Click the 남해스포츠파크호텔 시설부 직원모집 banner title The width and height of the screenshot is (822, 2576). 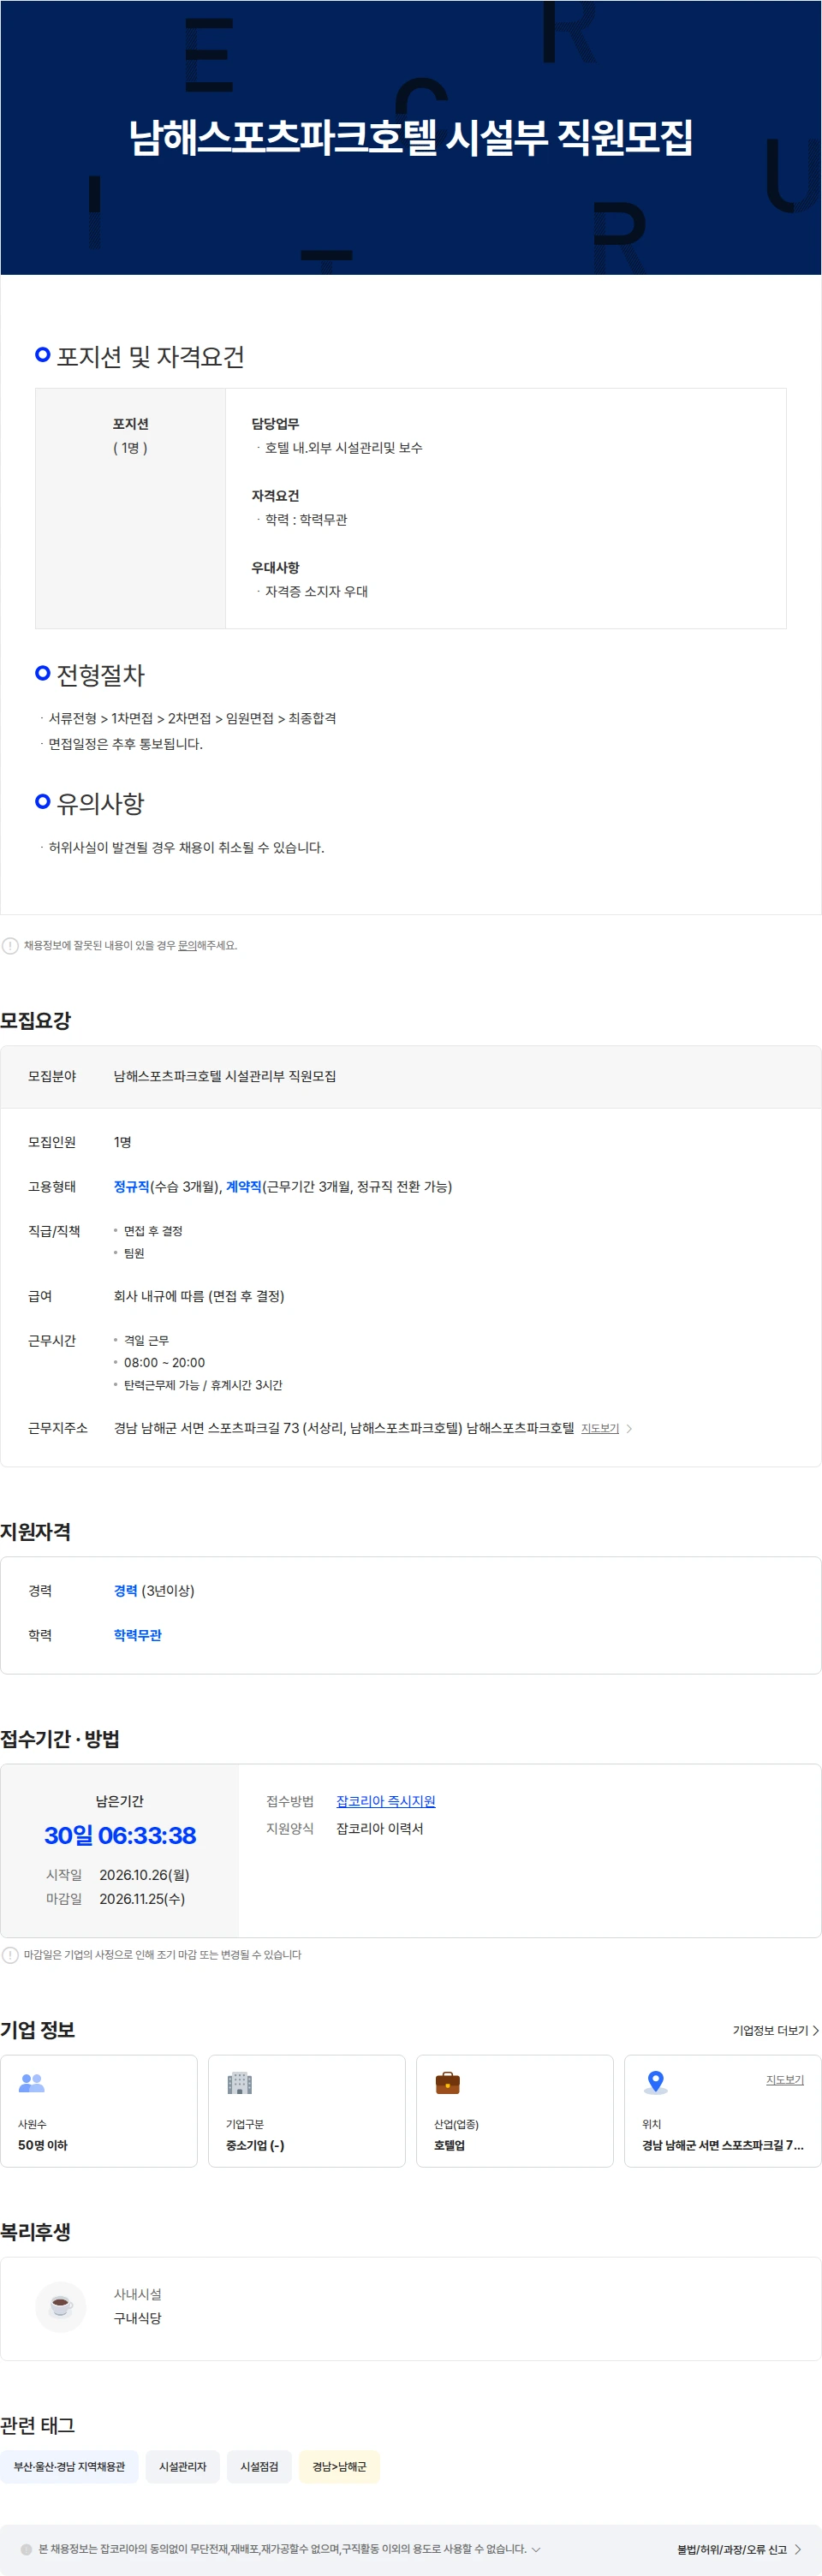click(x=411, y=137)
